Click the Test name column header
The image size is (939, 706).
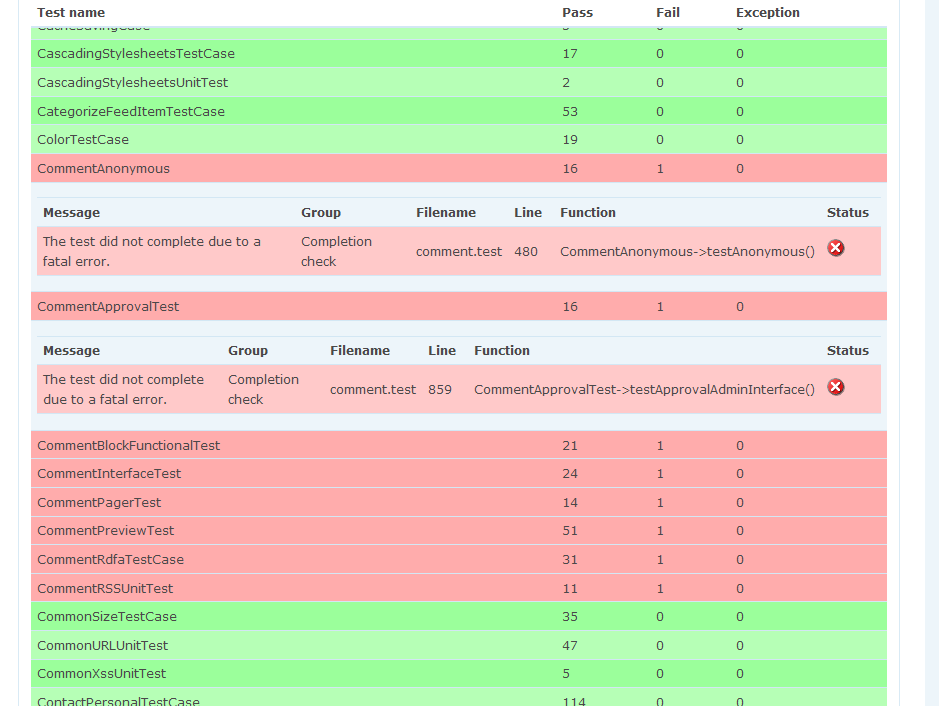(71, 13)
